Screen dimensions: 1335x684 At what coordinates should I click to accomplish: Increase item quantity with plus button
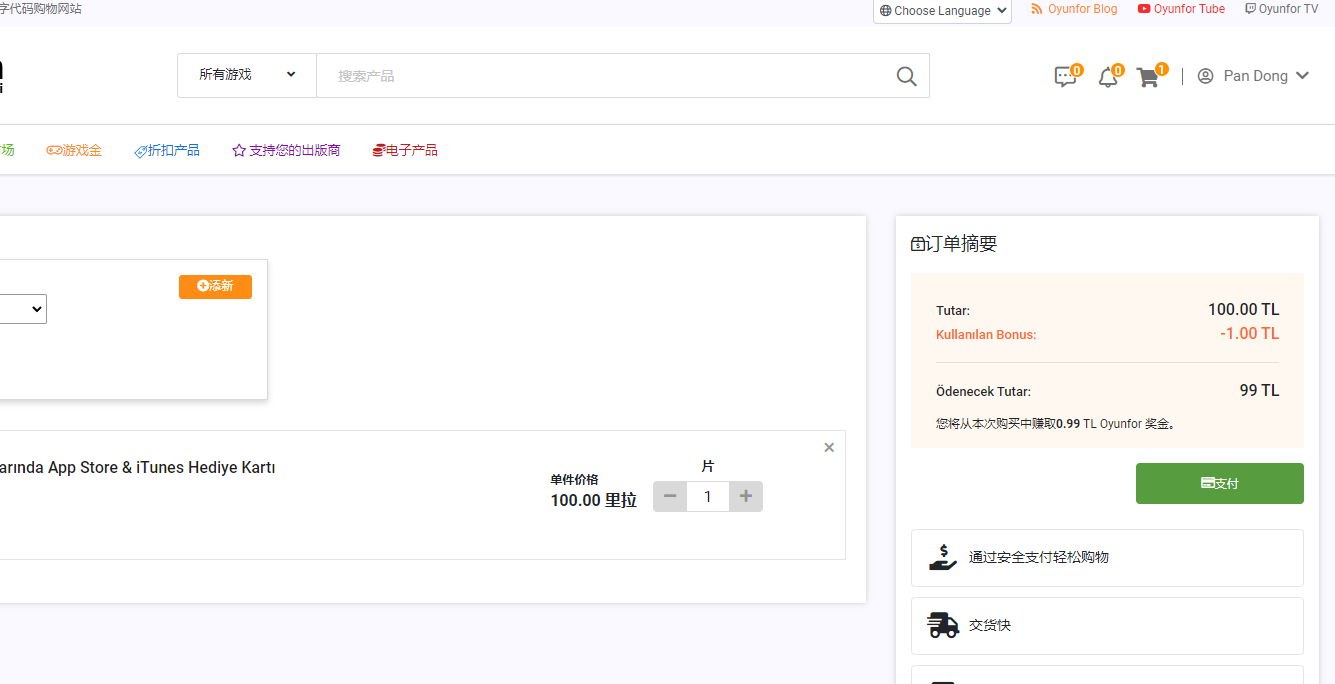[746, 497]
